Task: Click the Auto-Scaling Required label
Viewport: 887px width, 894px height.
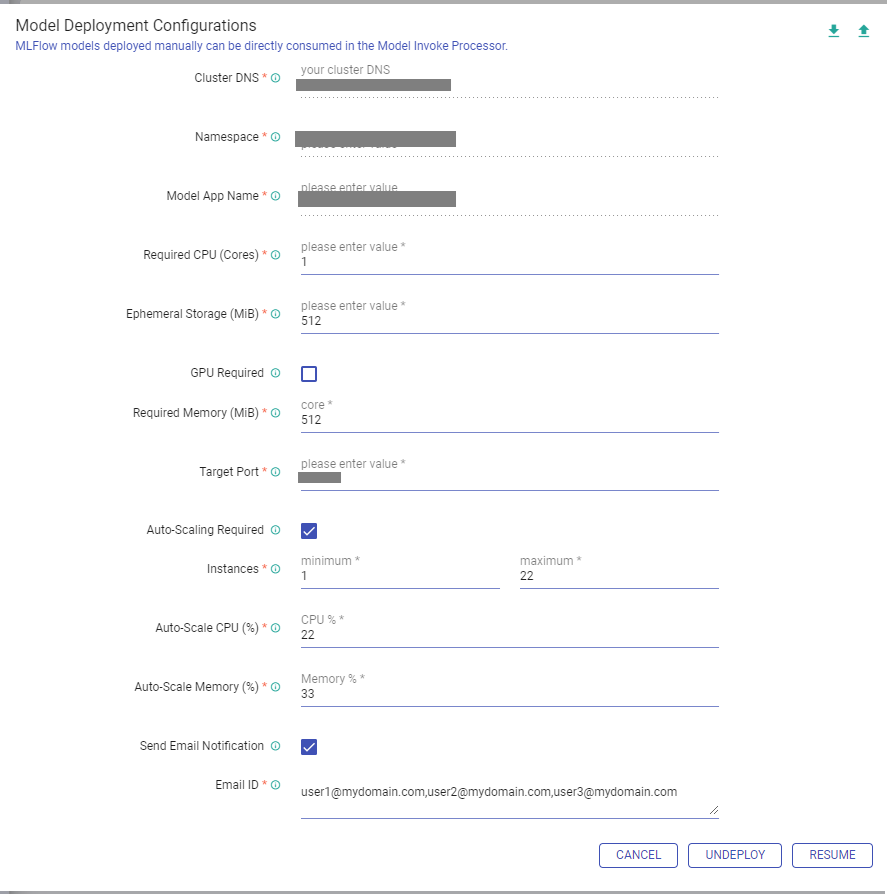Action: click(x=205, y=530)
